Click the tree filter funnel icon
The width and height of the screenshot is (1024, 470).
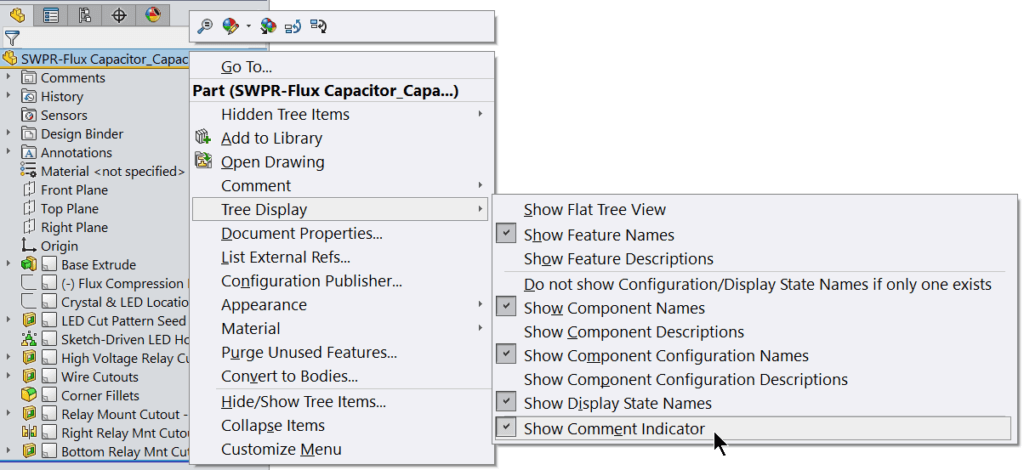coord(11,38)
